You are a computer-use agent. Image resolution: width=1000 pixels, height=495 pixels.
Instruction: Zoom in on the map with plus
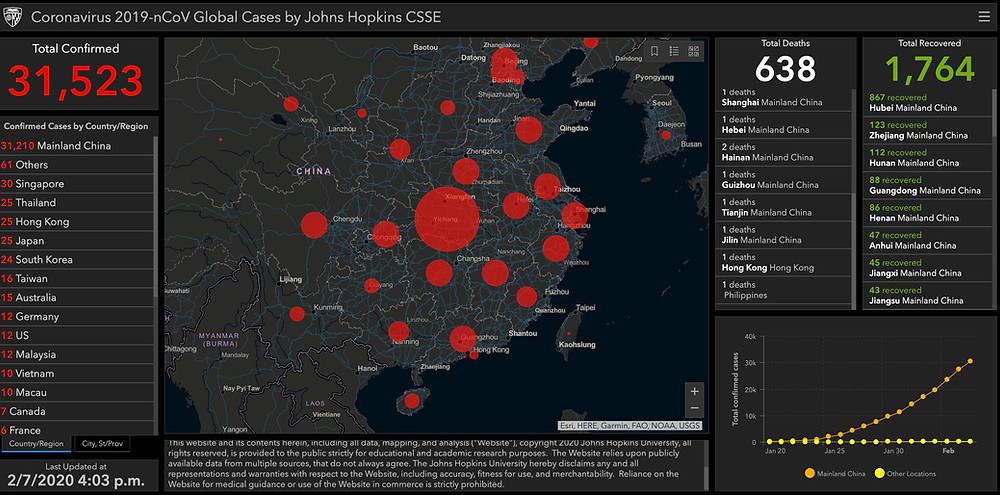(695, 391)
